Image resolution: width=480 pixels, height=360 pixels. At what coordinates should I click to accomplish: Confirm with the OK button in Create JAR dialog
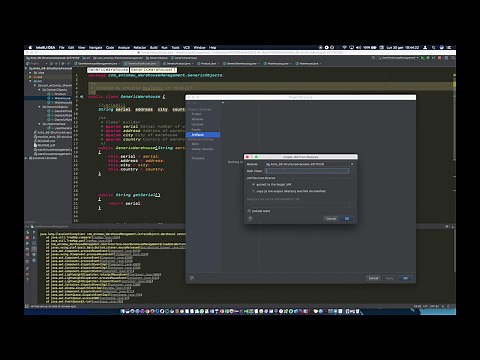347,219
